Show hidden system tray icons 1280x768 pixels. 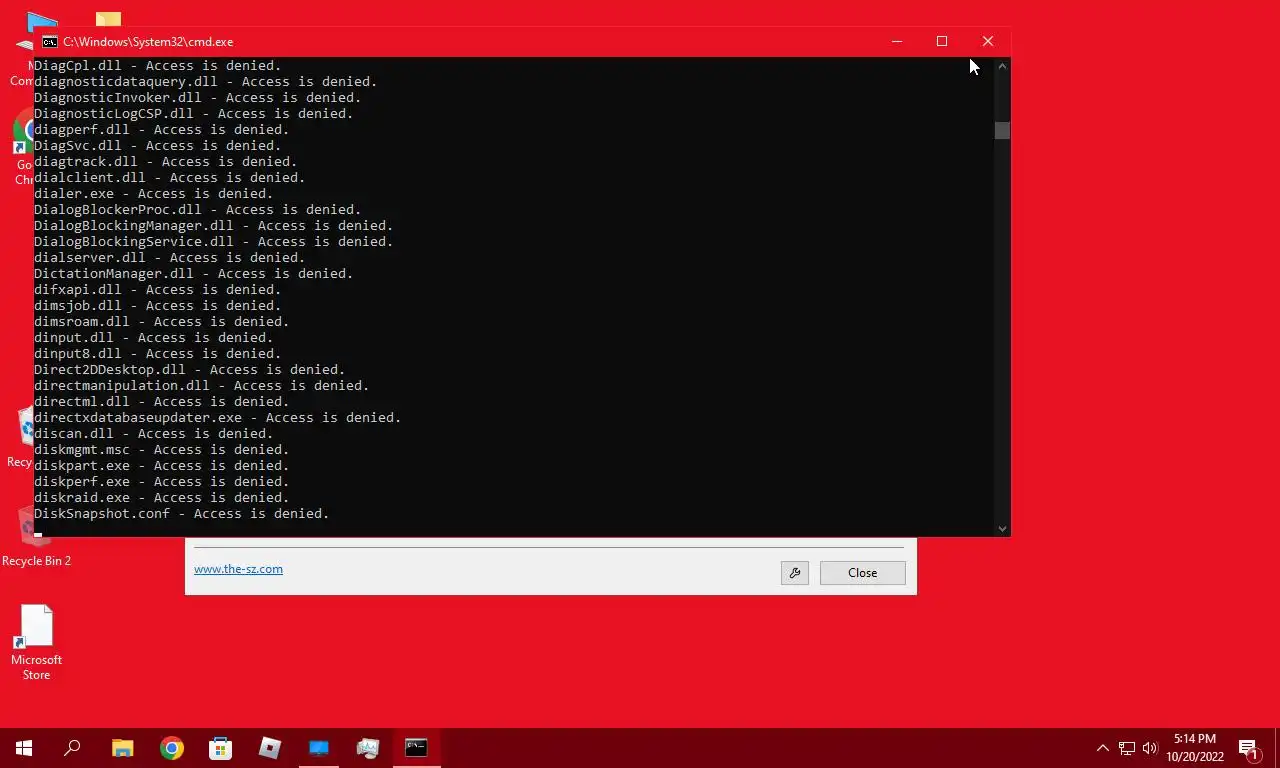point(1103,748)
